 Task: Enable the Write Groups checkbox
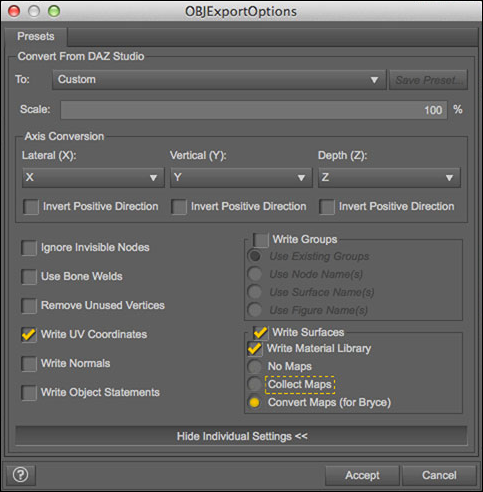[x=260, y=240]
